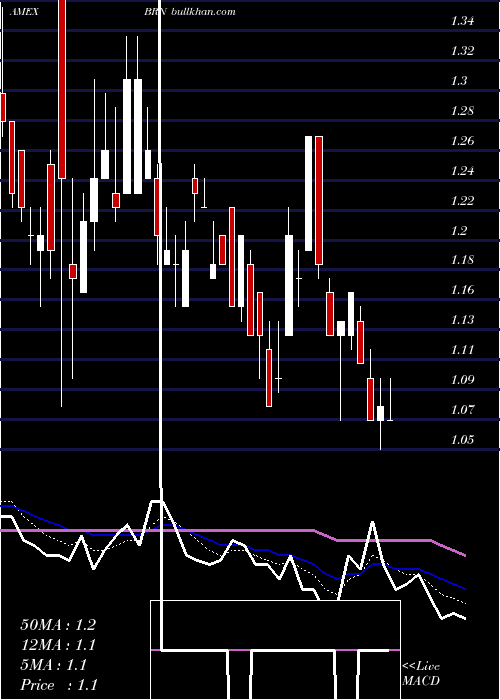Click the Live MACD label
The image size is (500, 700).
pyautogui.click(x=421, y=673)
